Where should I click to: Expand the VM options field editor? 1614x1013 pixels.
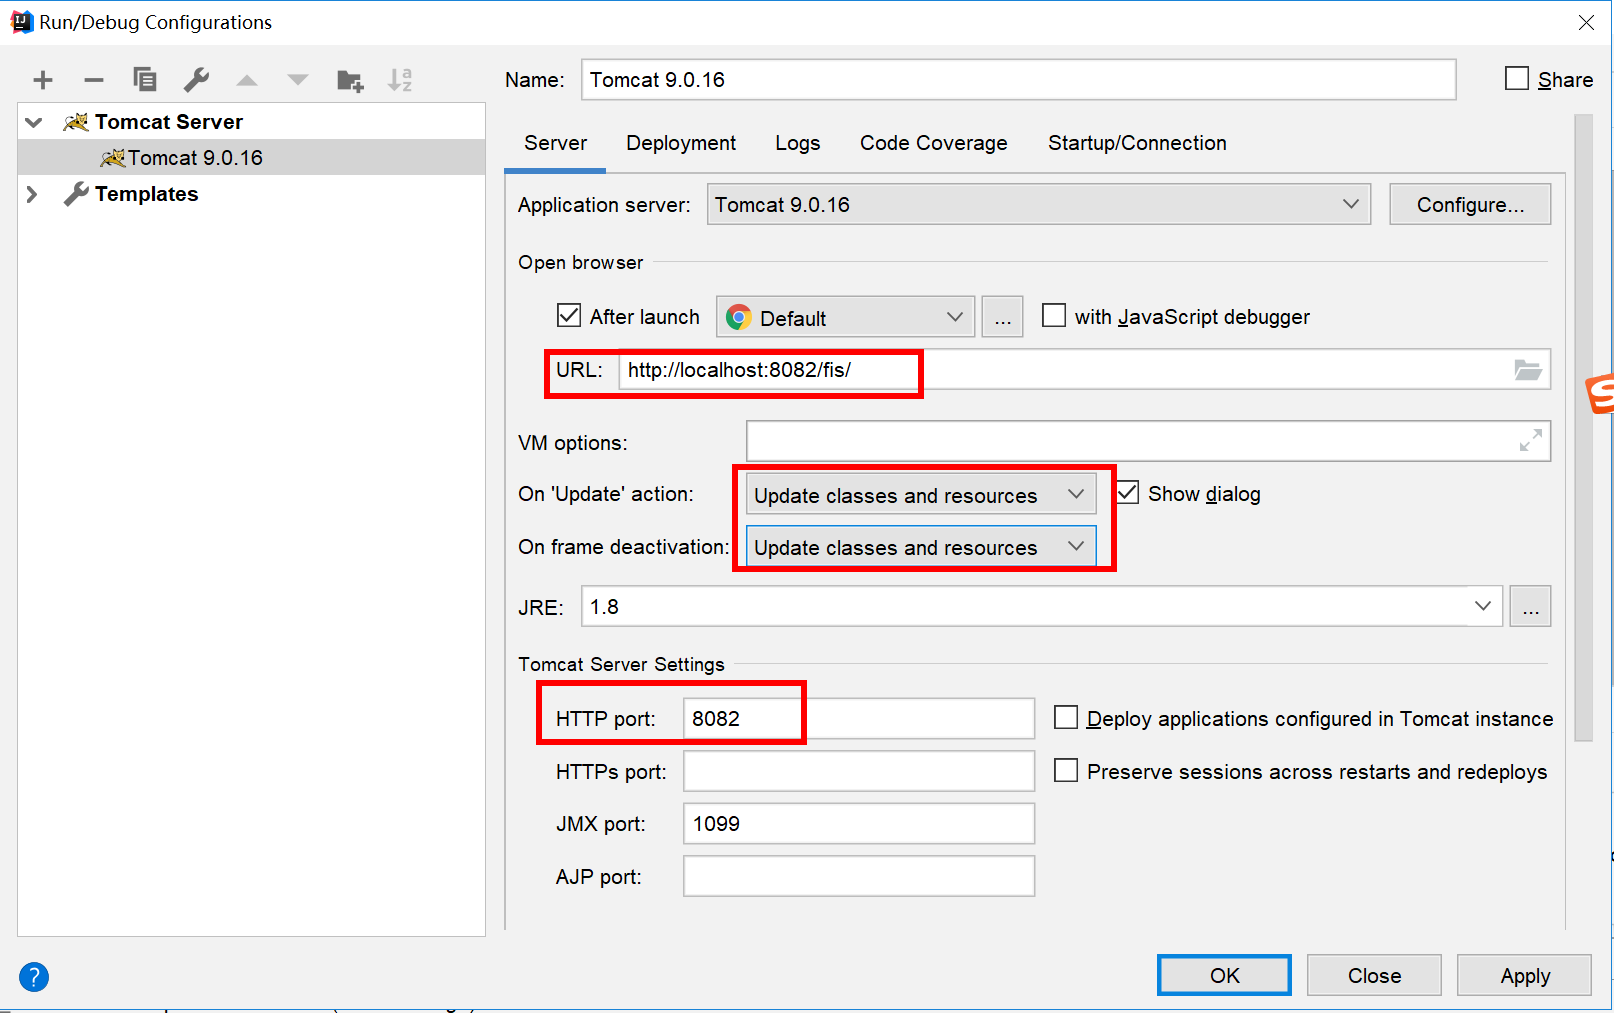click(1530, 441)
